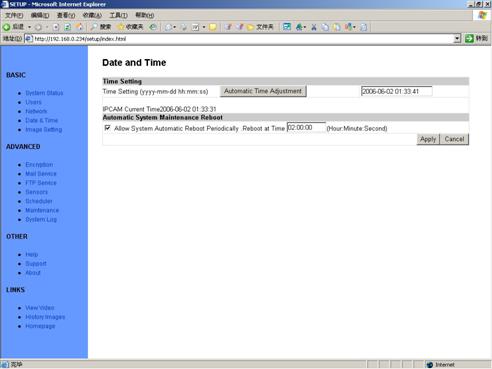The image size is (492, 369).
Task: Toggle Allow System Automatic Reboot checkbox
Action: point(107,128)
